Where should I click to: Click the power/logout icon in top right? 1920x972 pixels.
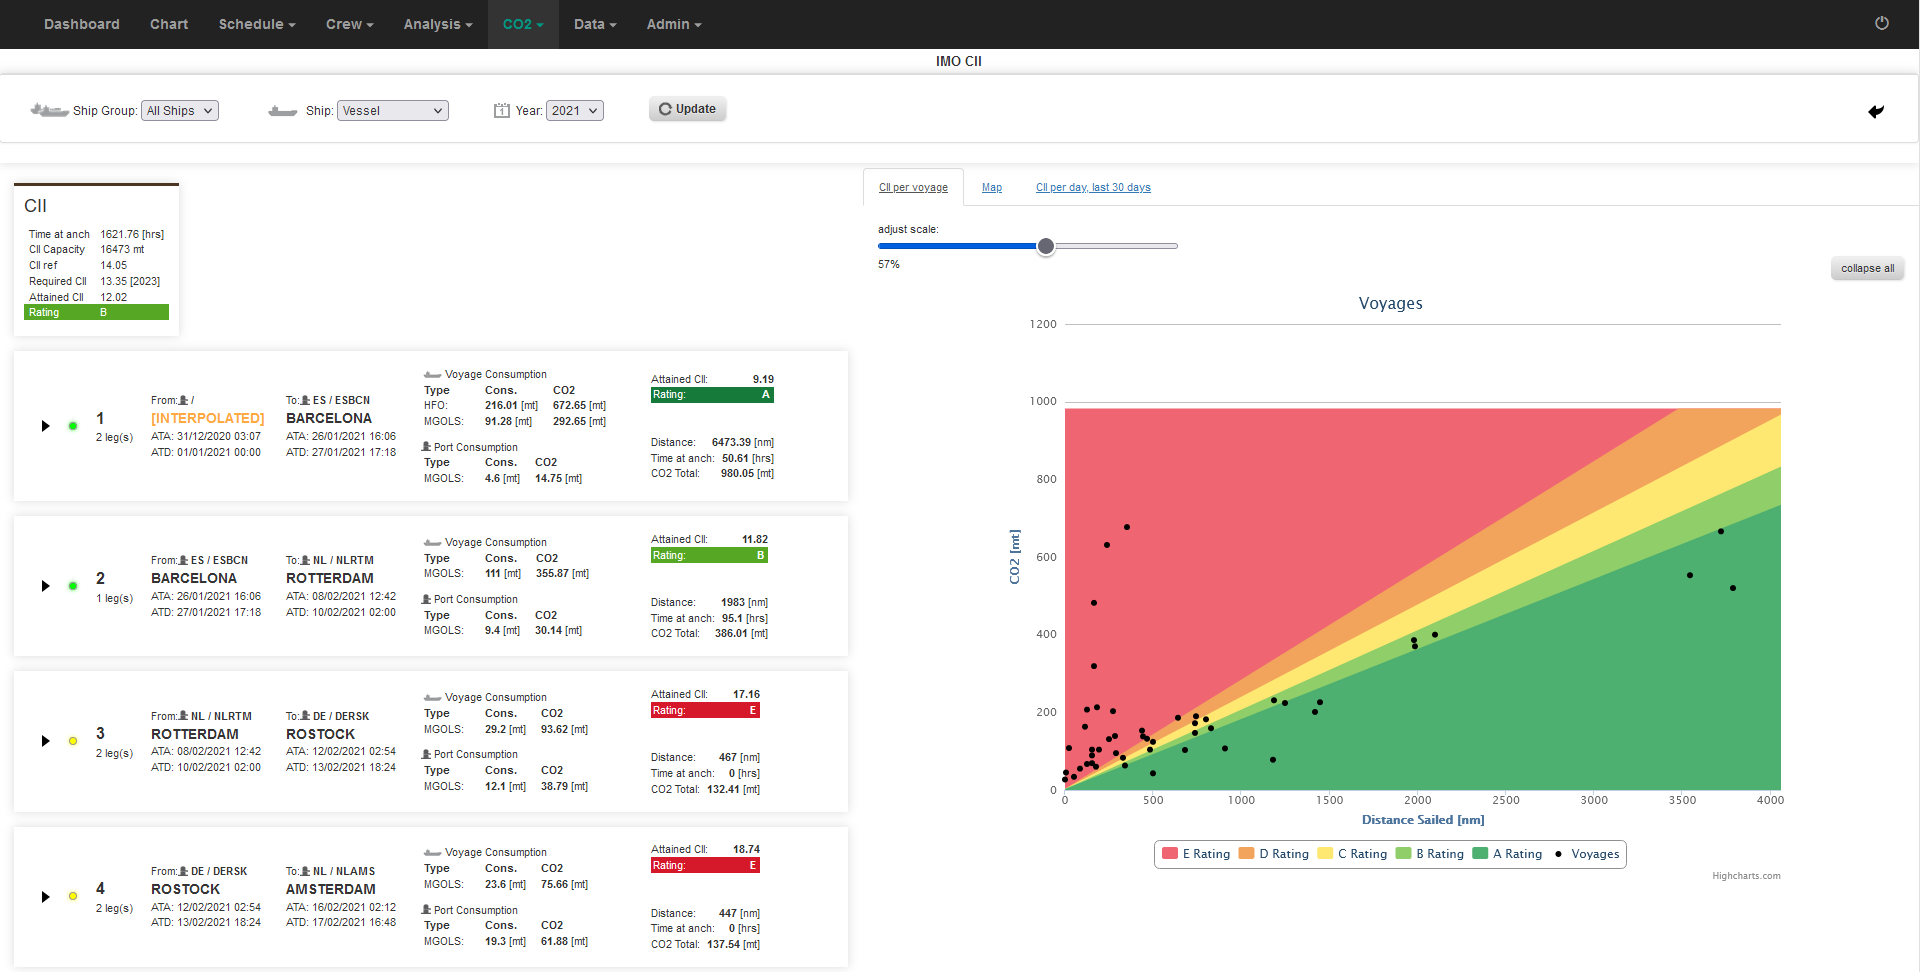(x=1881, y=22)
